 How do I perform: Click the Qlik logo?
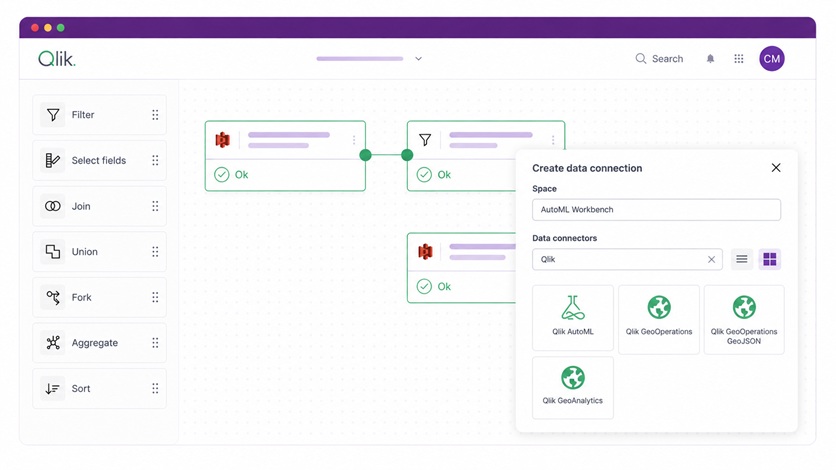(57, 59)
